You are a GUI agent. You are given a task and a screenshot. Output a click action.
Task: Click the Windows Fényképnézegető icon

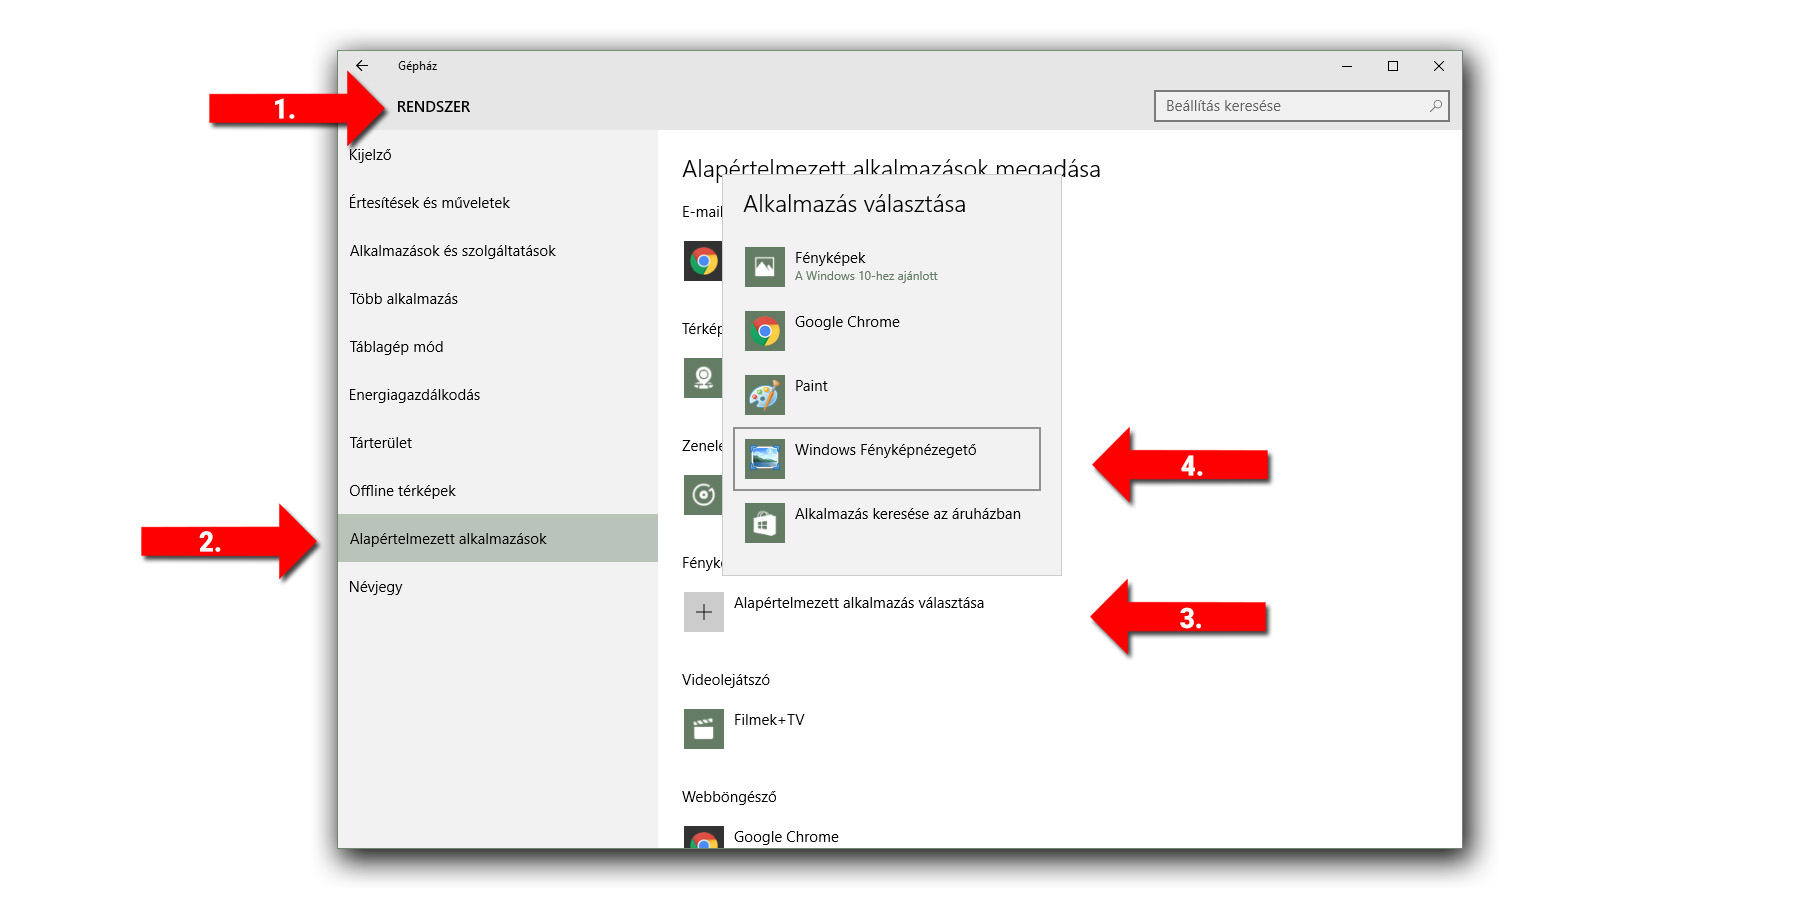pos(764,459)
